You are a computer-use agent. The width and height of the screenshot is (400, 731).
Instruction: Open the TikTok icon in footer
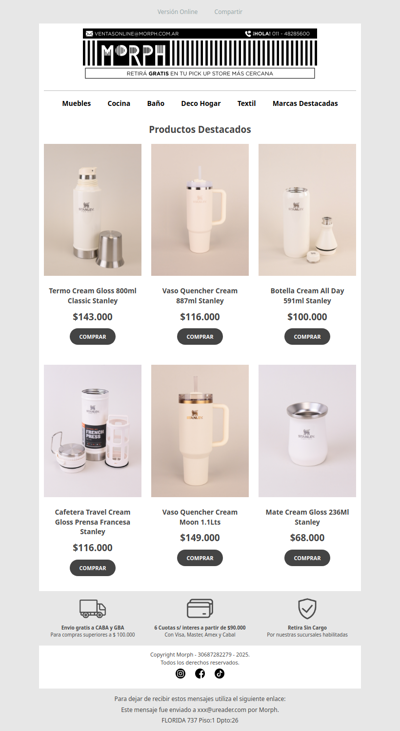click(220, 673)
